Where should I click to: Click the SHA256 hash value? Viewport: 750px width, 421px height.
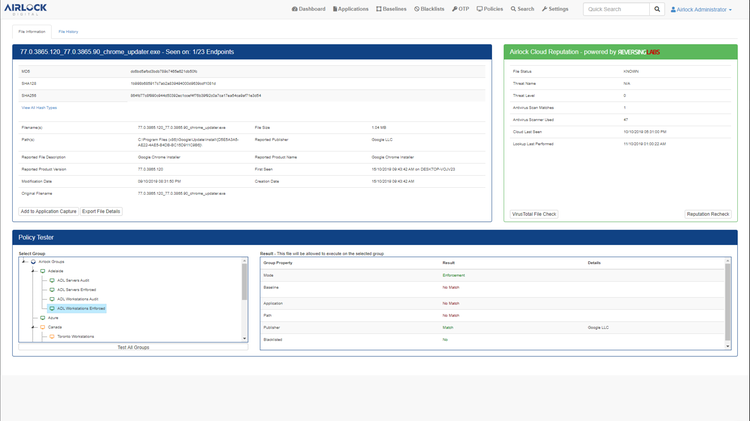coord(196,96)
